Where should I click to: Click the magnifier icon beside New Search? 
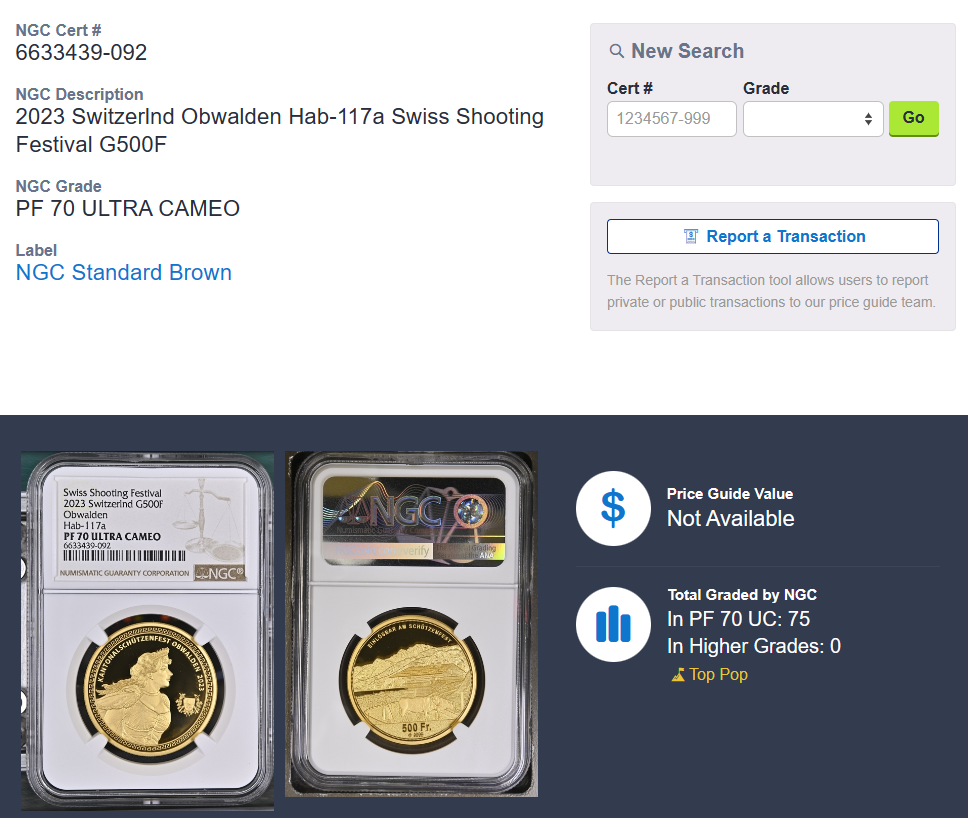pos(616,51)
